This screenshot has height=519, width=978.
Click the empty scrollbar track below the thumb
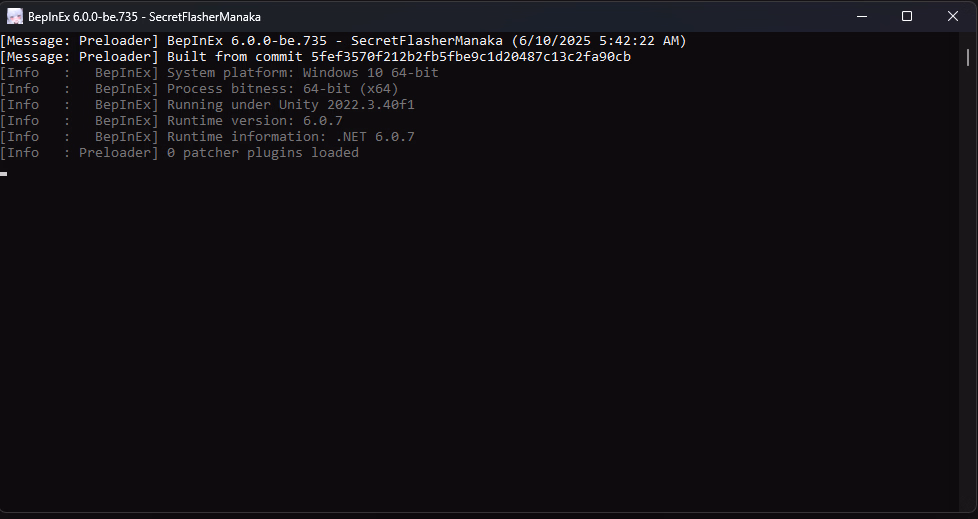tap(968, 287)
